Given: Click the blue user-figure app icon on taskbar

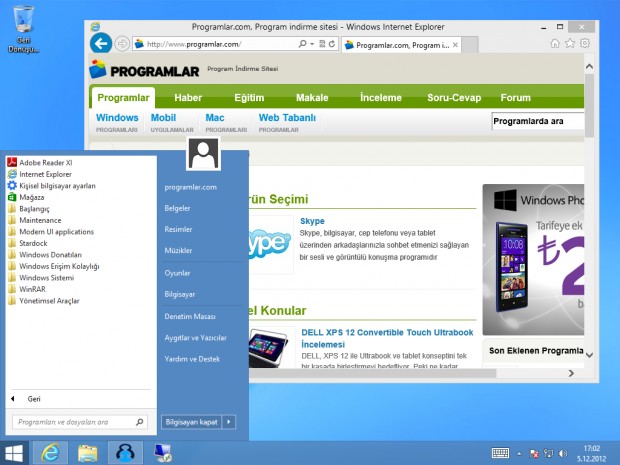Looking at the screenshot, I should (125, 453).
